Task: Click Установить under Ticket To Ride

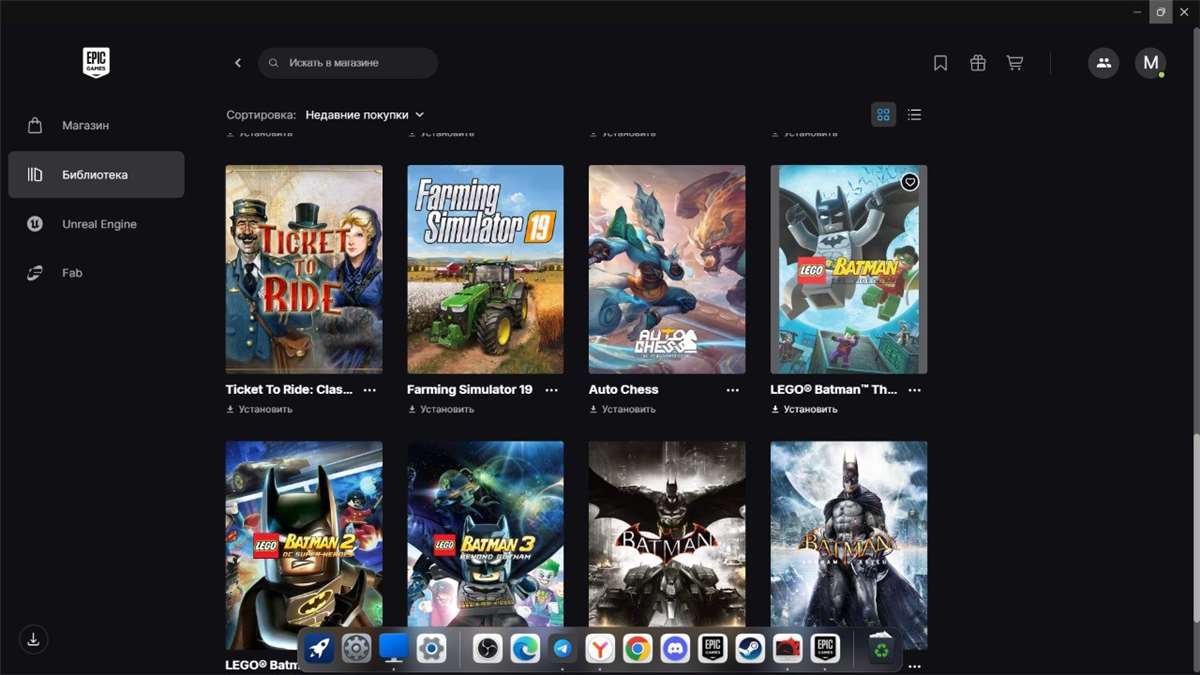Action: point(260,409)
